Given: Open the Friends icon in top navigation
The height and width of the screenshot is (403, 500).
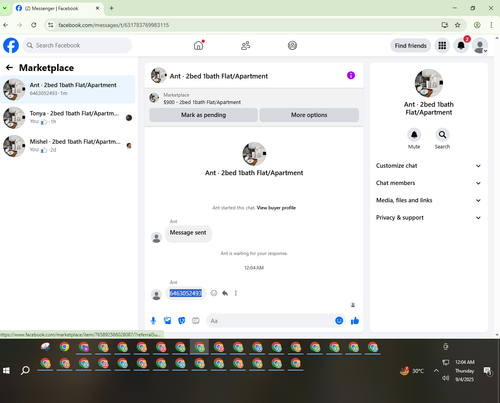Looking at the screenshot, I should [x=246, y=45].
